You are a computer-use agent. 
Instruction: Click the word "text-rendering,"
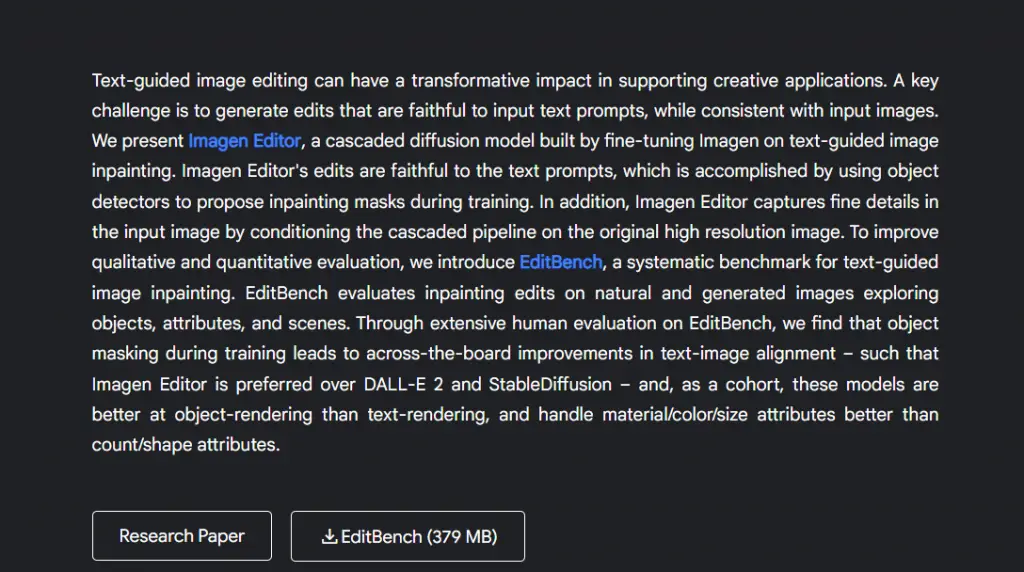tap(428, 415)
